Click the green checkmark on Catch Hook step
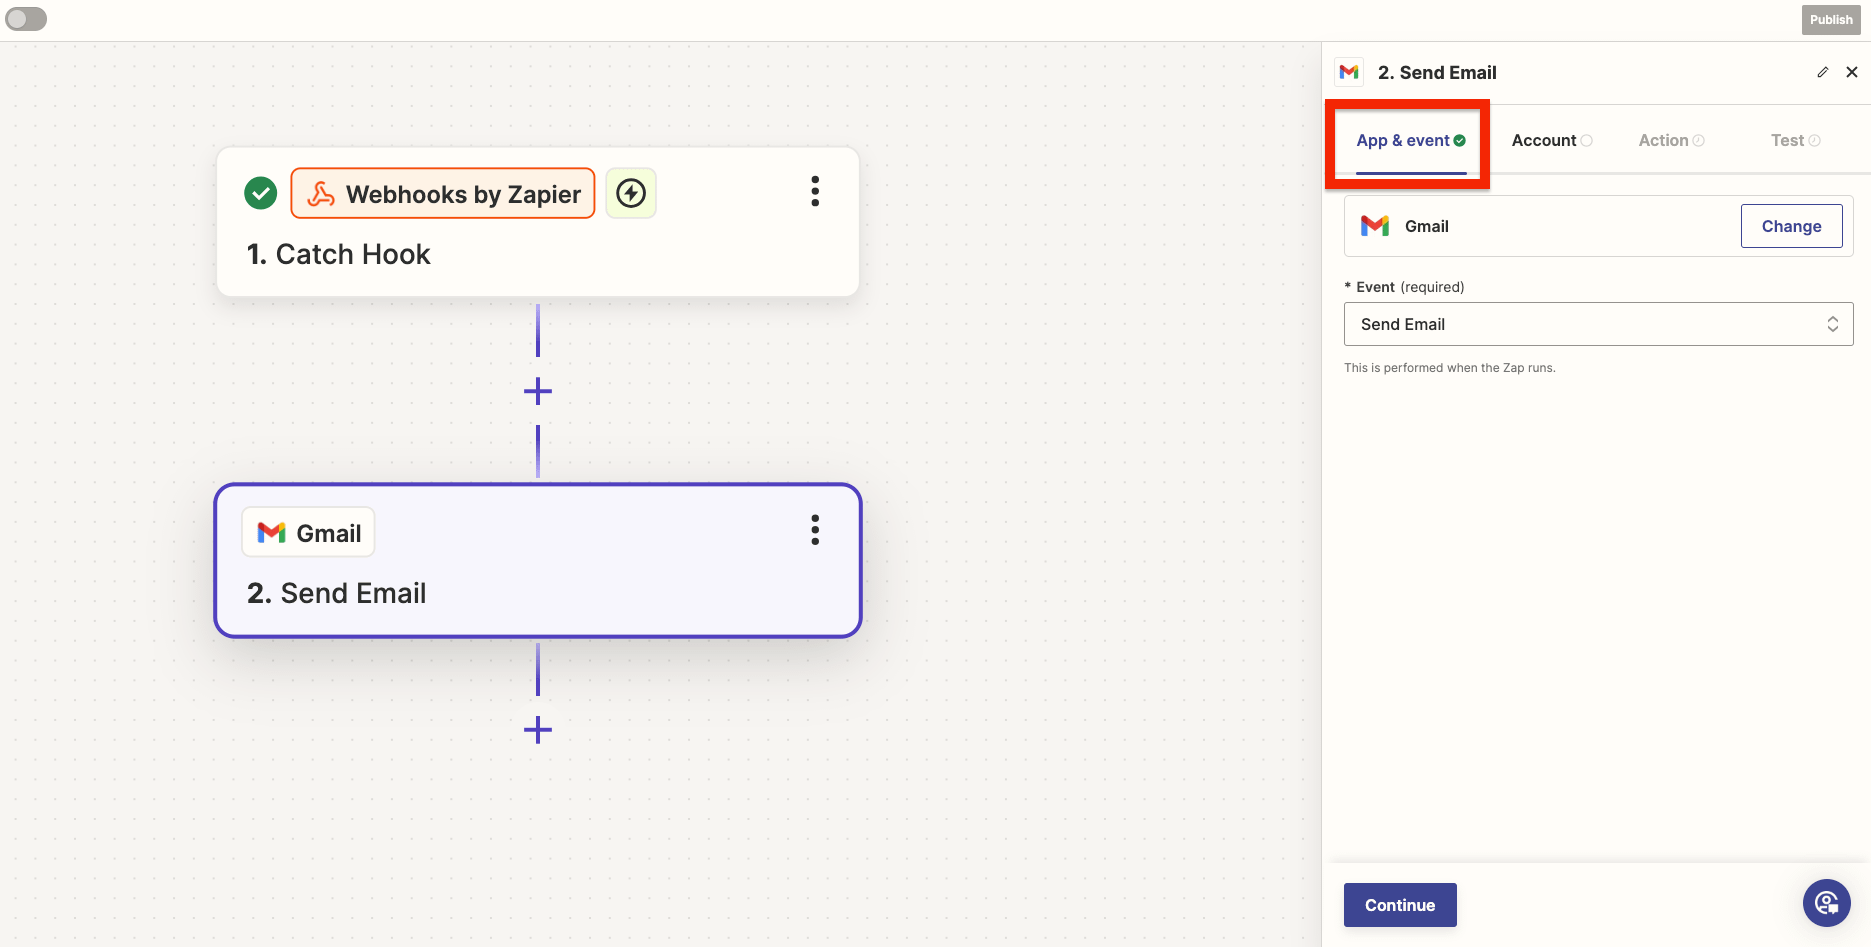The height and width of the screenshot is (947, 1871). [261, 193]
